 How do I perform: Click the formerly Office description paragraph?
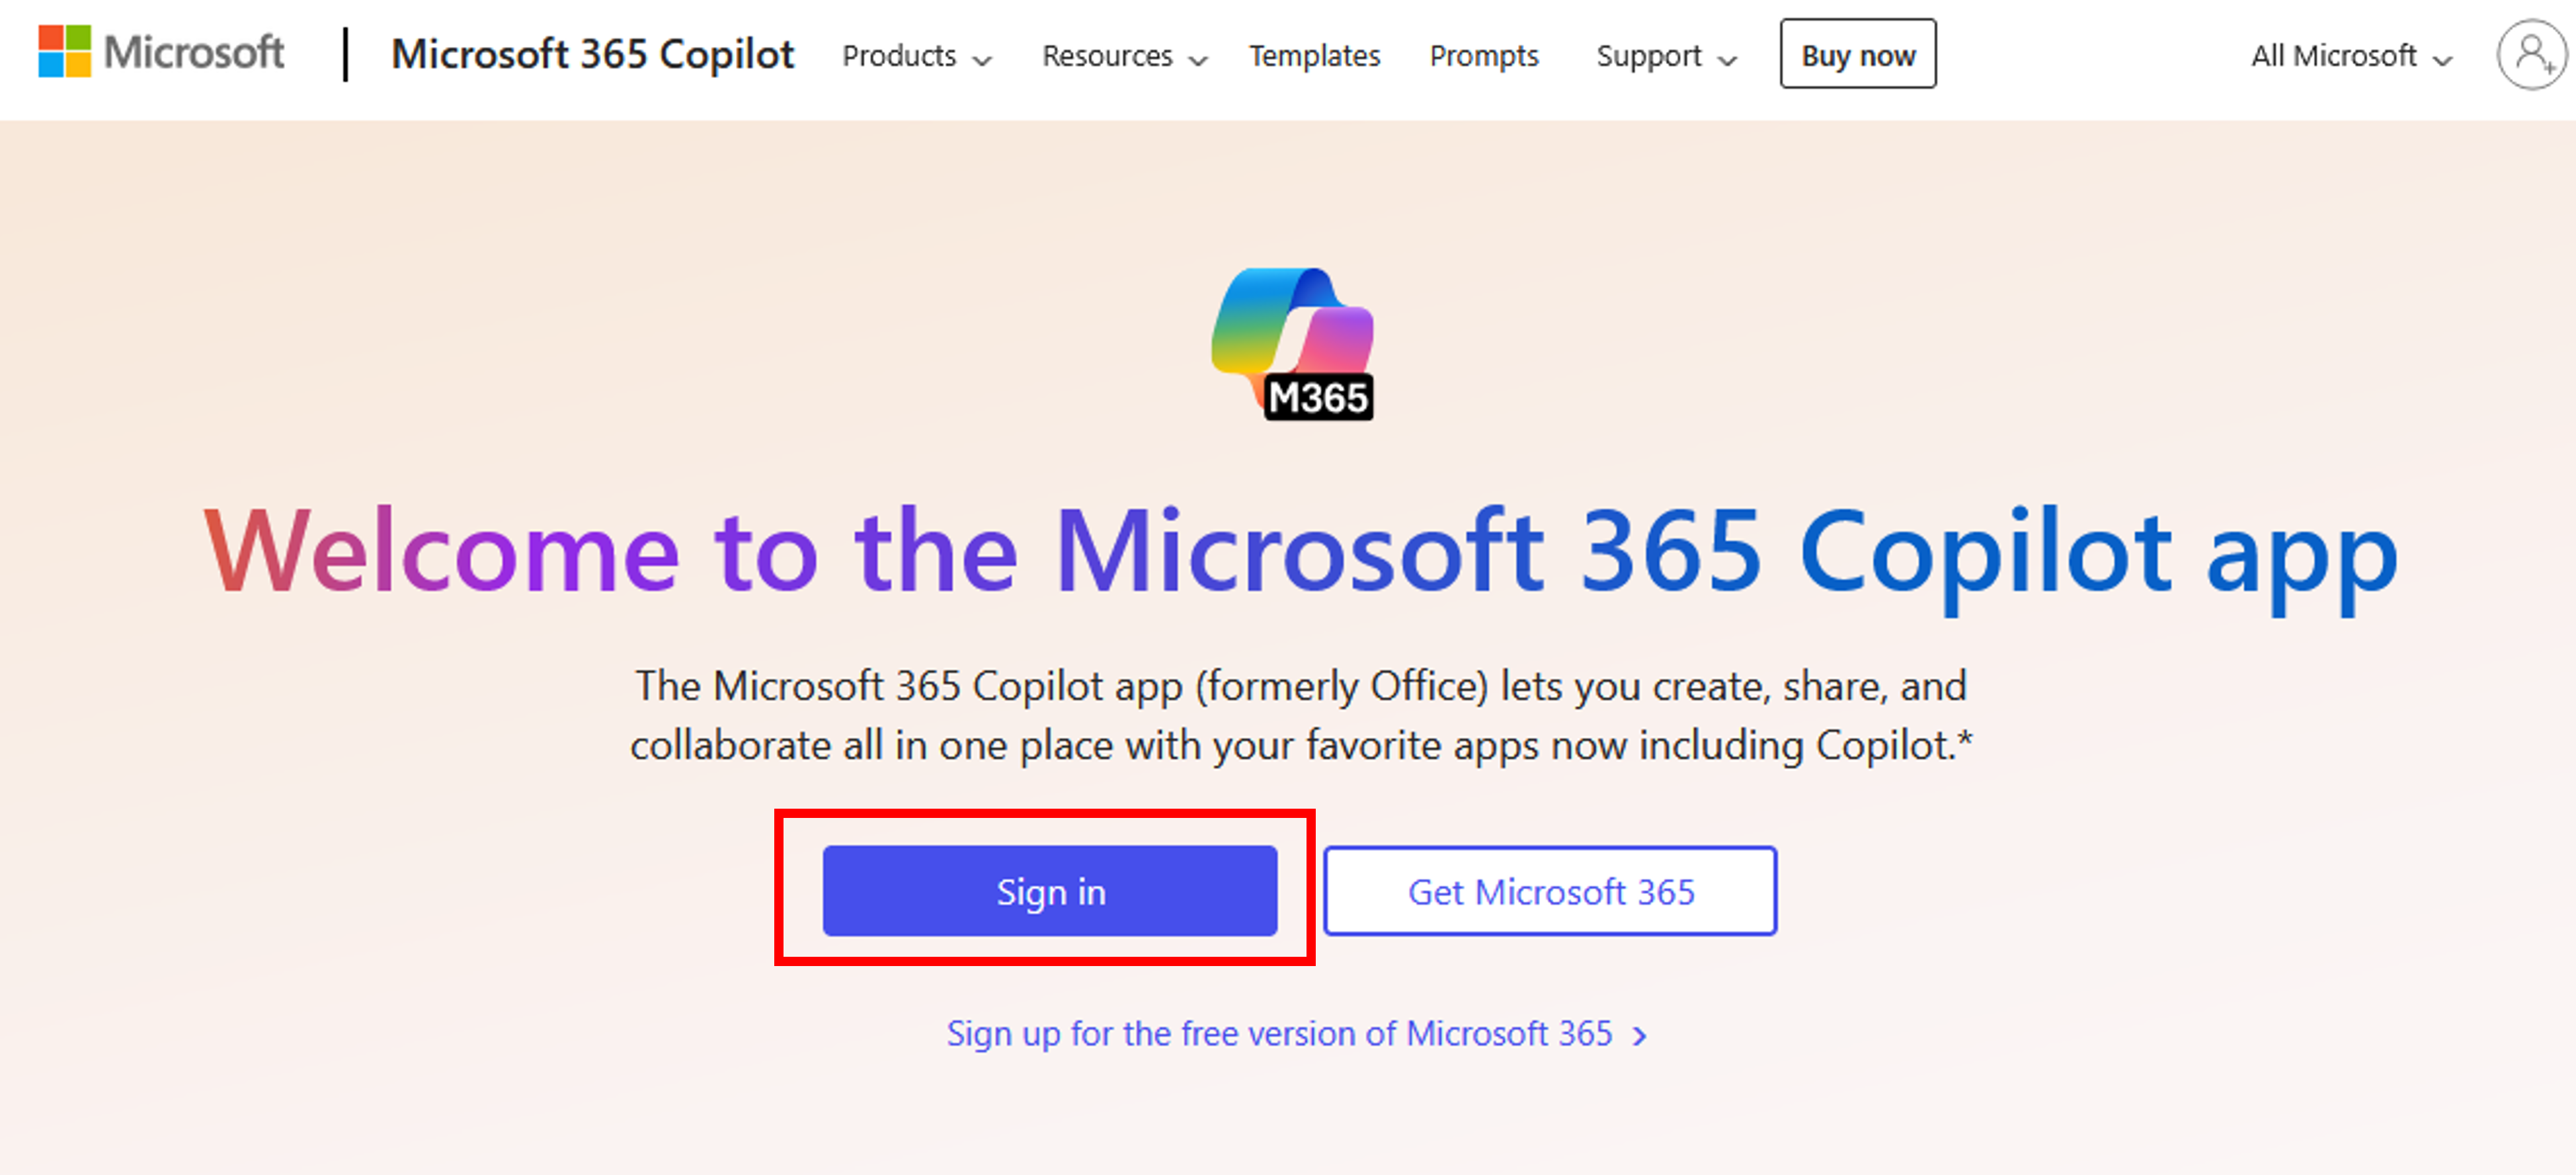coord(1299,715)
